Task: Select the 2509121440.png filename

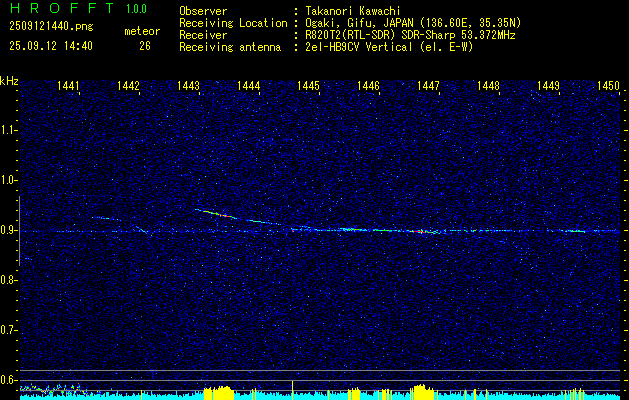Action: coord(50,28)
